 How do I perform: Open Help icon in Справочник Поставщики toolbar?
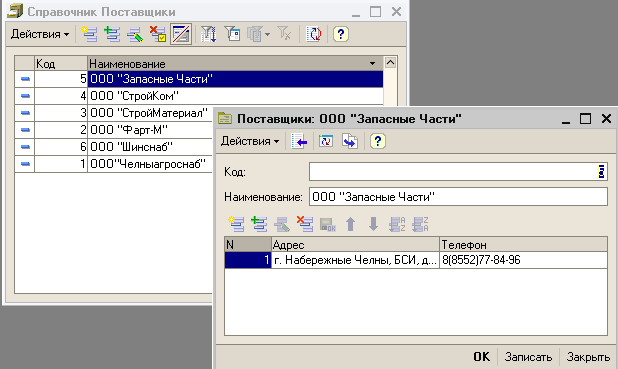pos(341,34)
